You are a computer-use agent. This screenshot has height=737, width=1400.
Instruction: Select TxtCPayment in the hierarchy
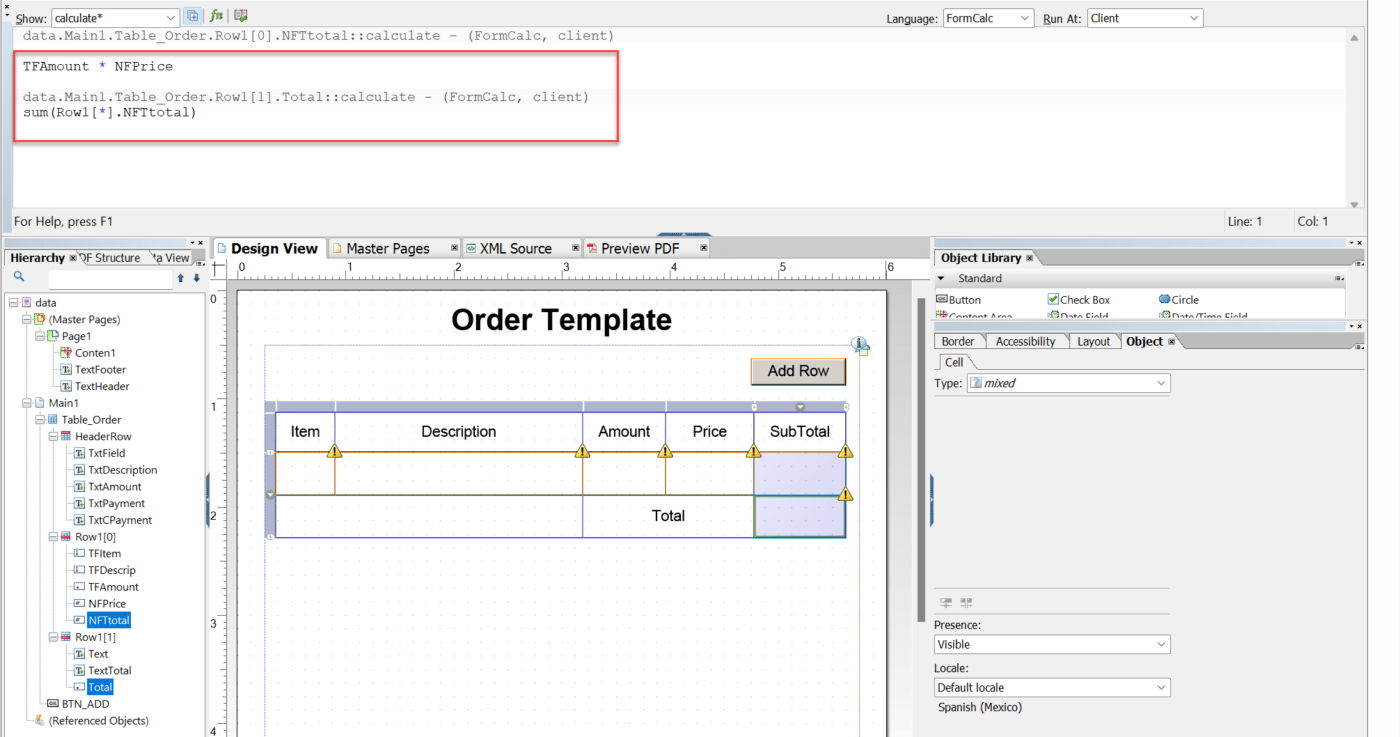coord(120,520)
